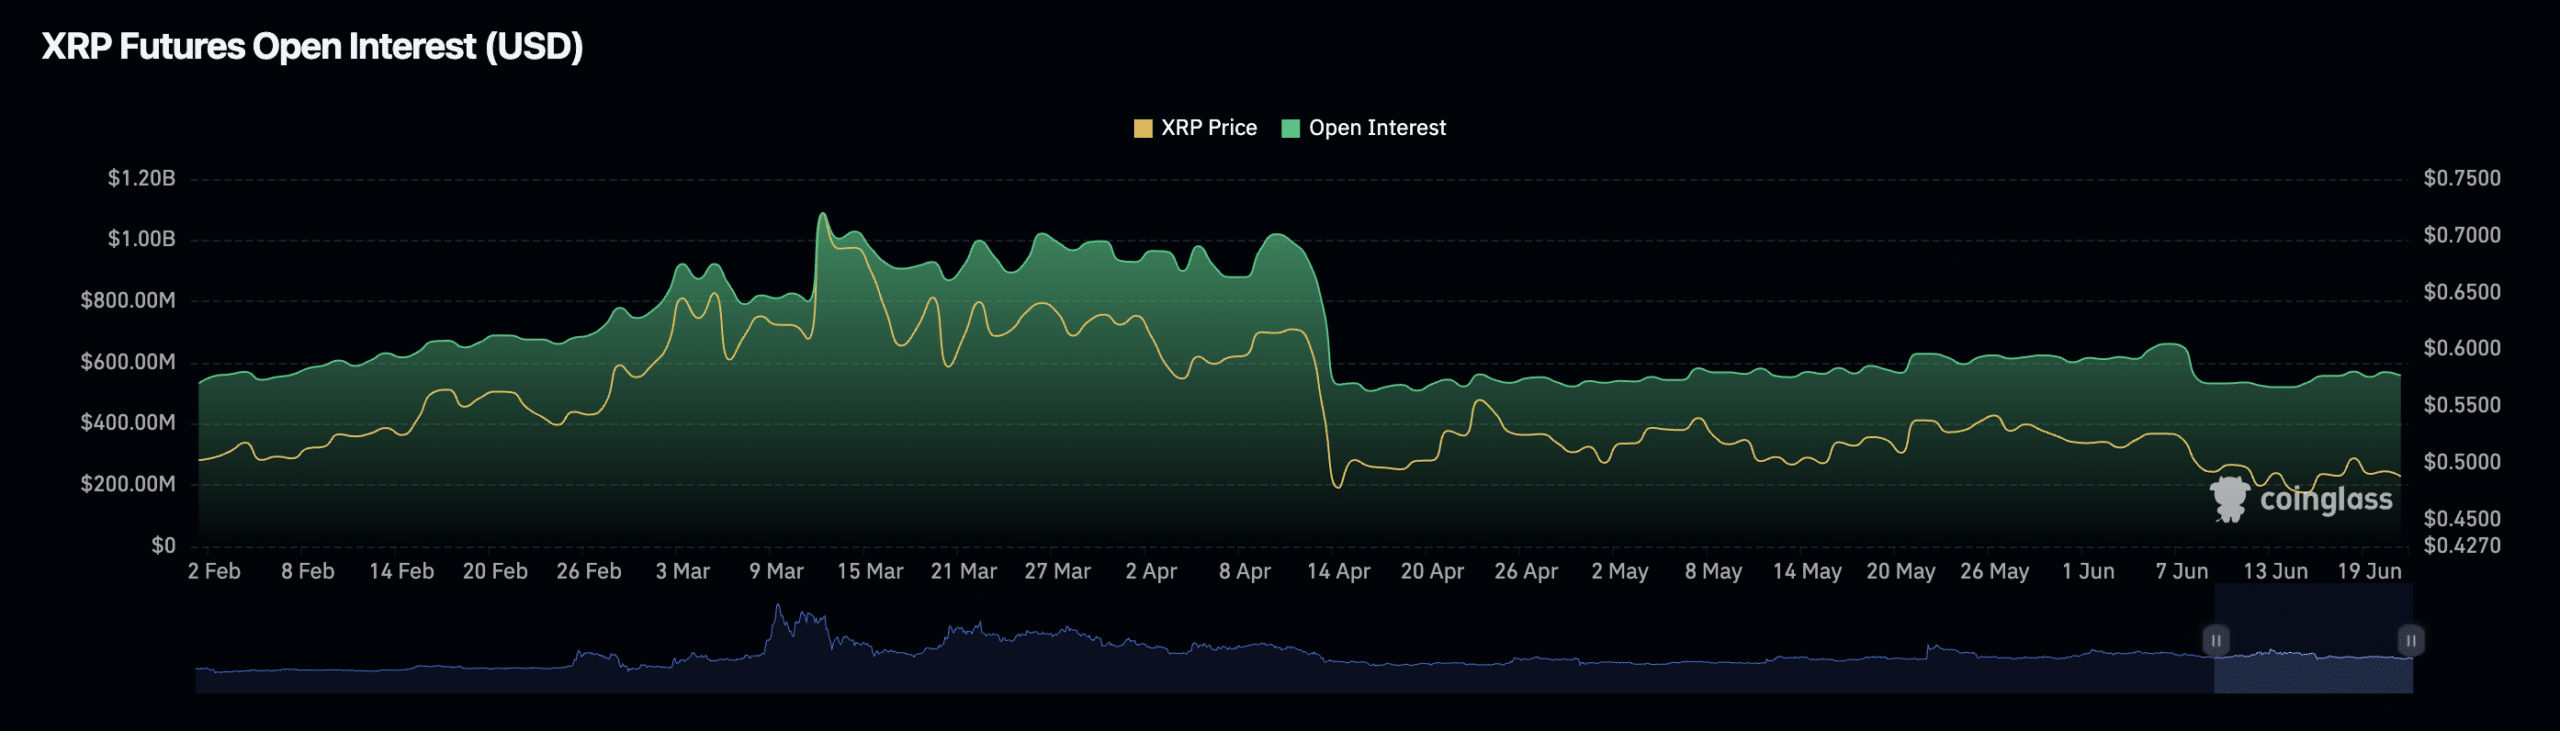Click the 26 May date label
The height and width of the screenshot is (731, 2560).
pos(1995,571)
